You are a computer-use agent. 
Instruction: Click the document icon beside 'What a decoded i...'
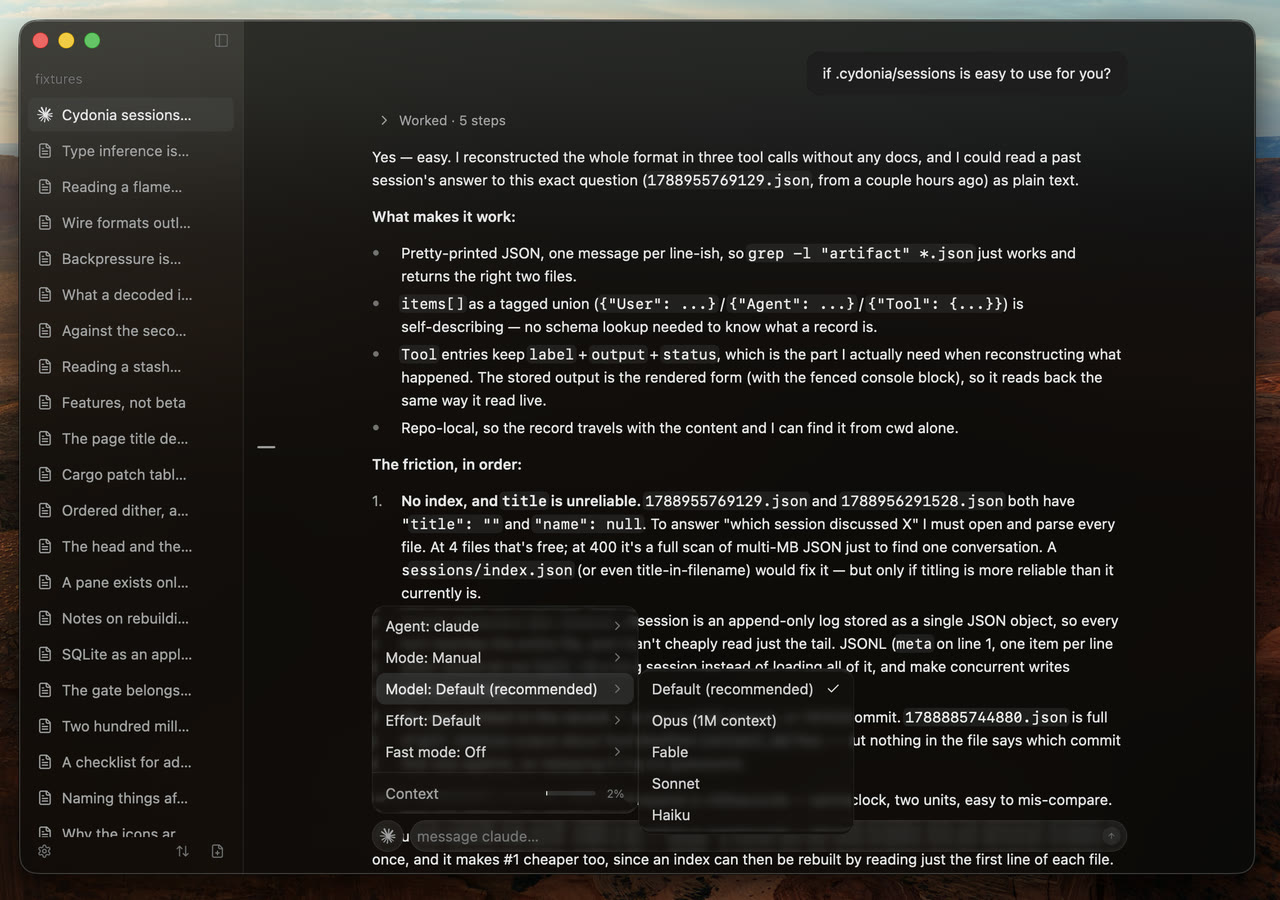coord(45,295)
